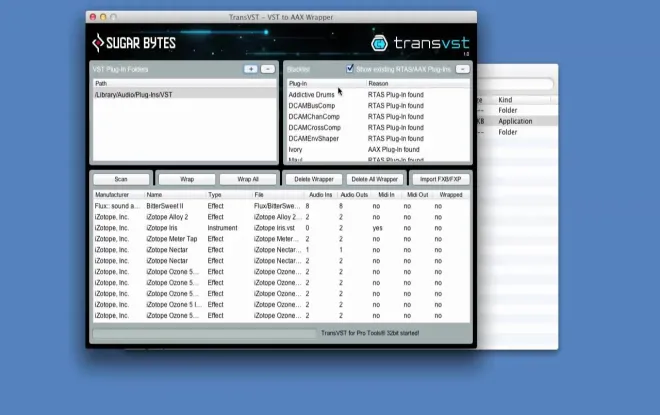Select the iZotope Meter Tap plug-in row
The image size is (660, 415).
(281, 239)
